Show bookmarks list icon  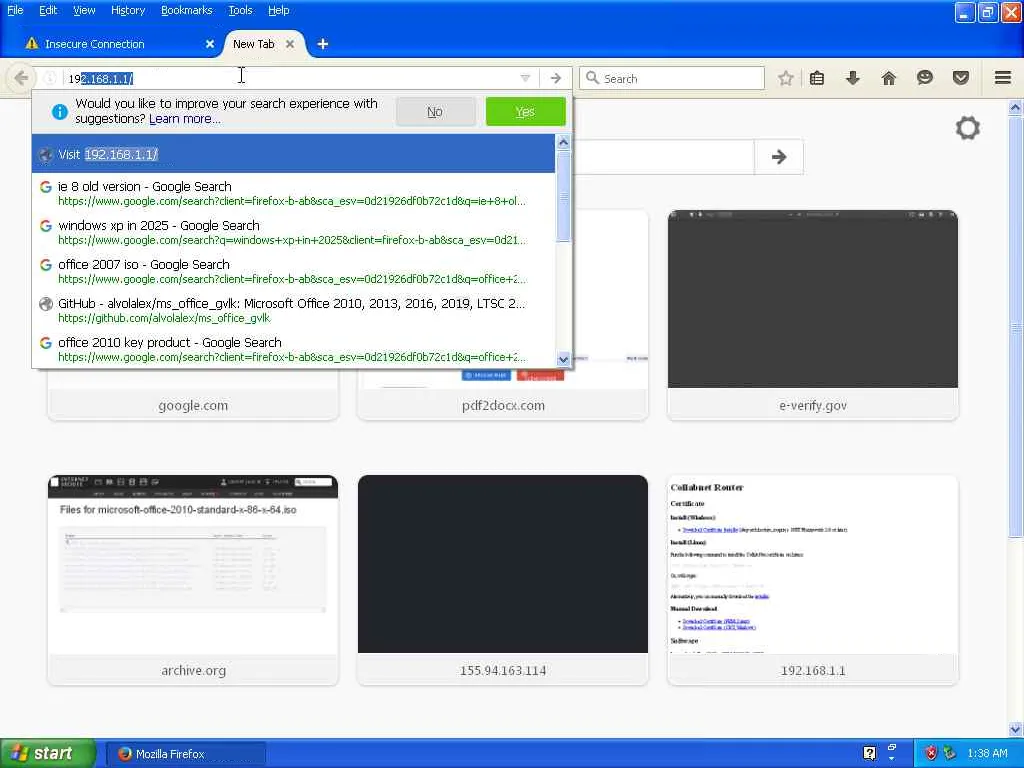pos(816,78)
